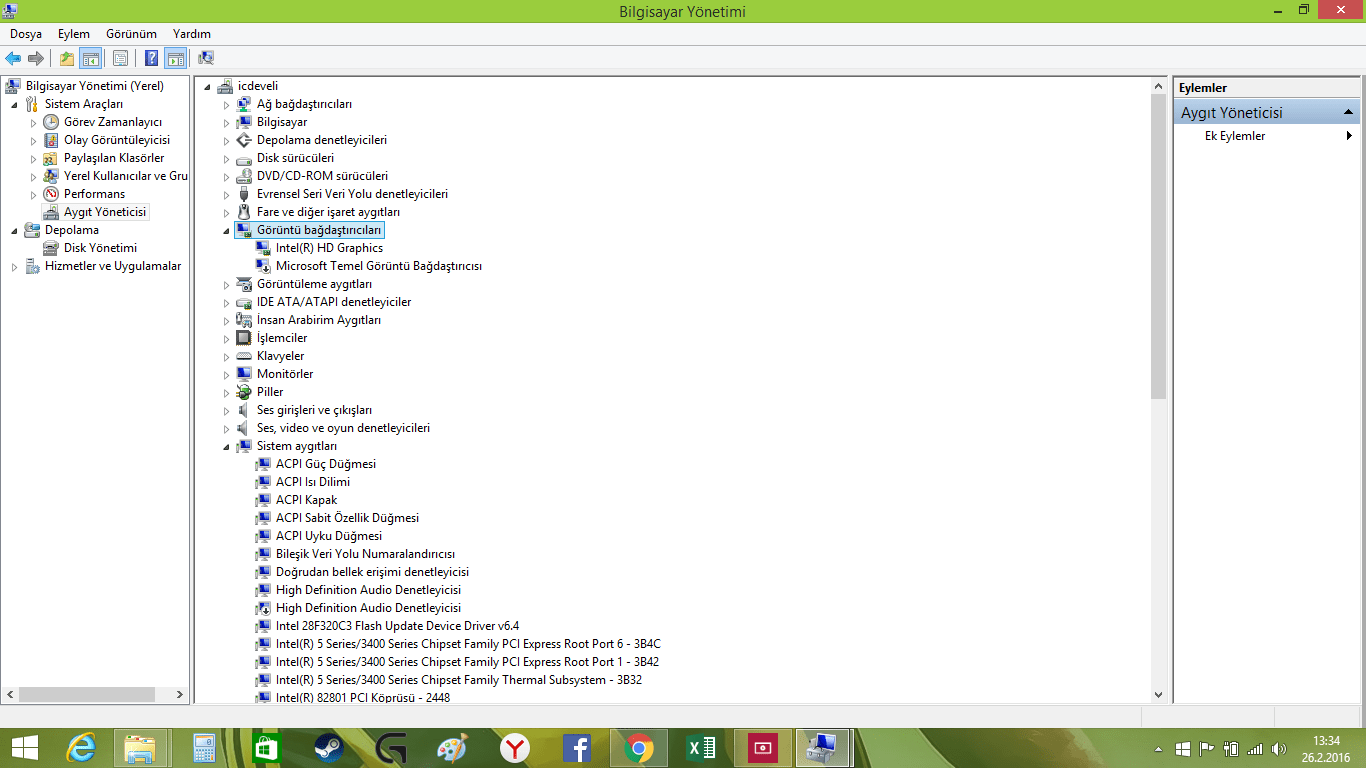Image resolution: width=1366 pixels, height=768 pixels.
Task: Click the Ağ bağdaştırıcıları network icon
Action: (x=244, y=104)
